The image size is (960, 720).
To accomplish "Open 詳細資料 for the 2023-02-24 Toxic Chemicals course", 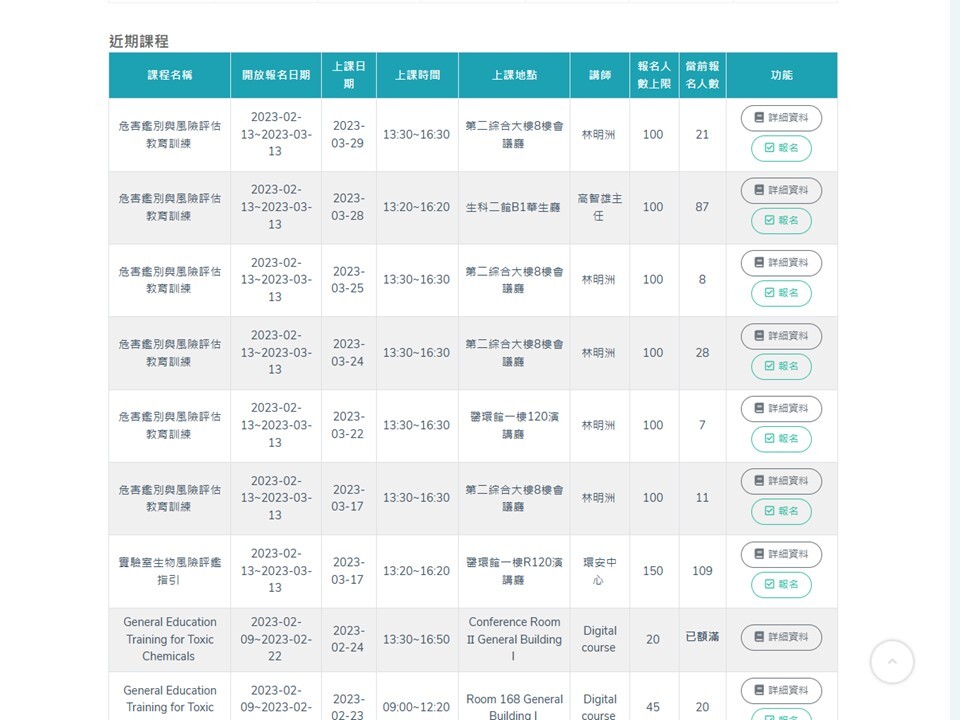I will (781, 637).
